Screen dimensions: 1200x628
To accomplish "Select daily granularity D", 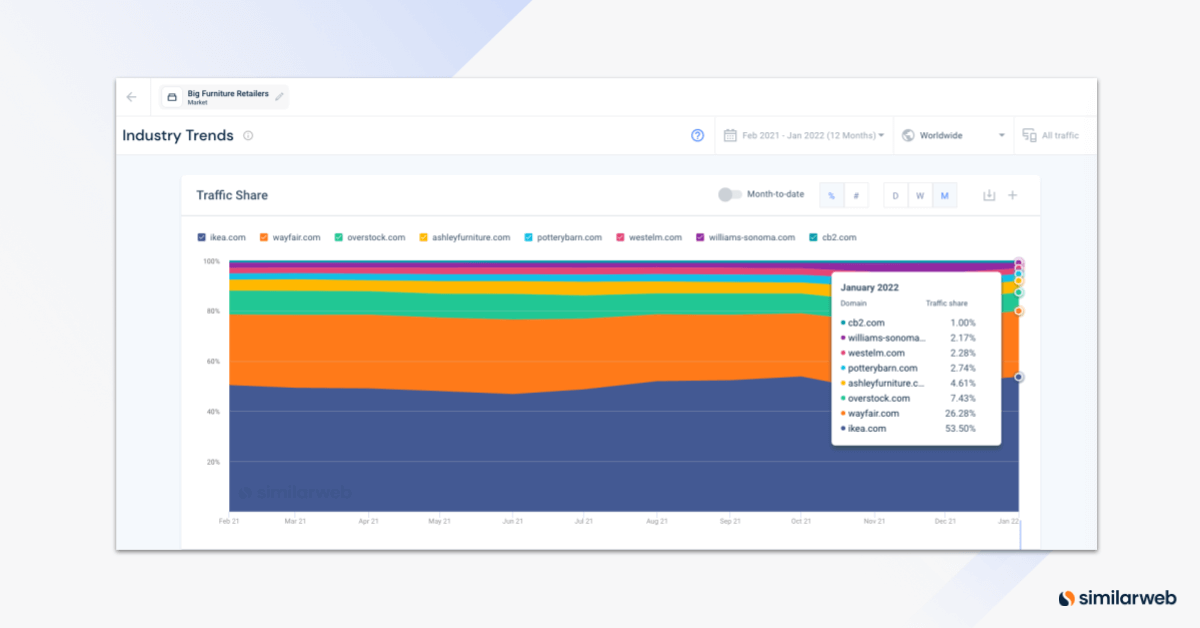I will [x=895, y=195].
